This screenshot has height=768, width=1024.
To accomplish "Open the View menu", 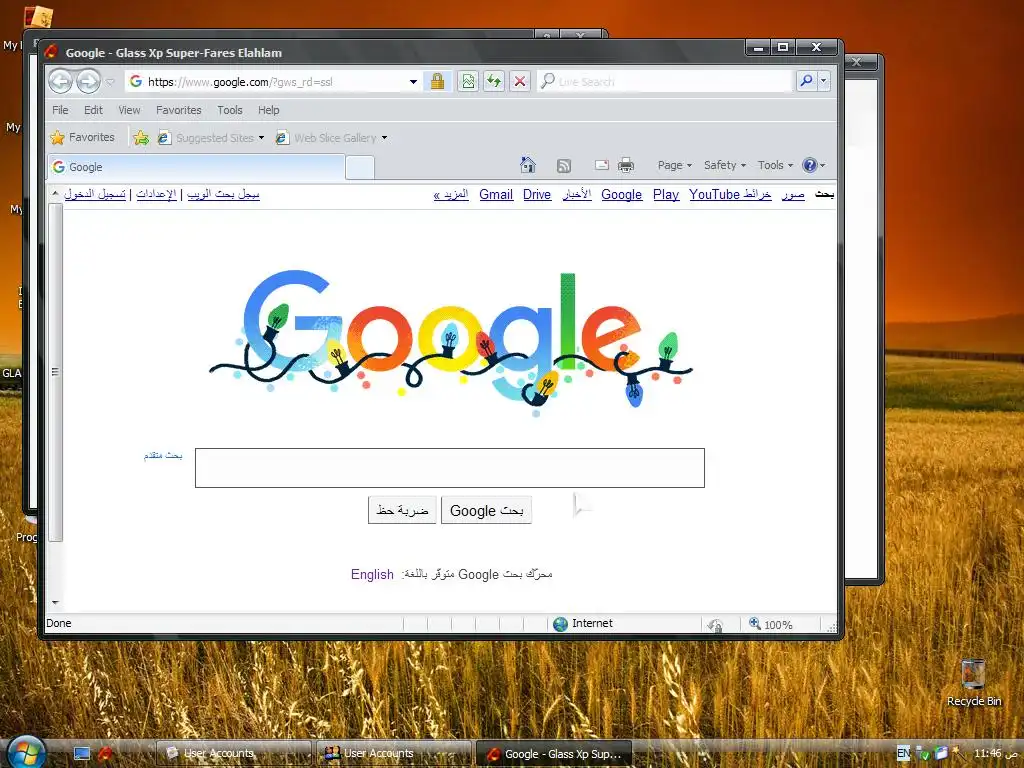I will tap(129, 110).
